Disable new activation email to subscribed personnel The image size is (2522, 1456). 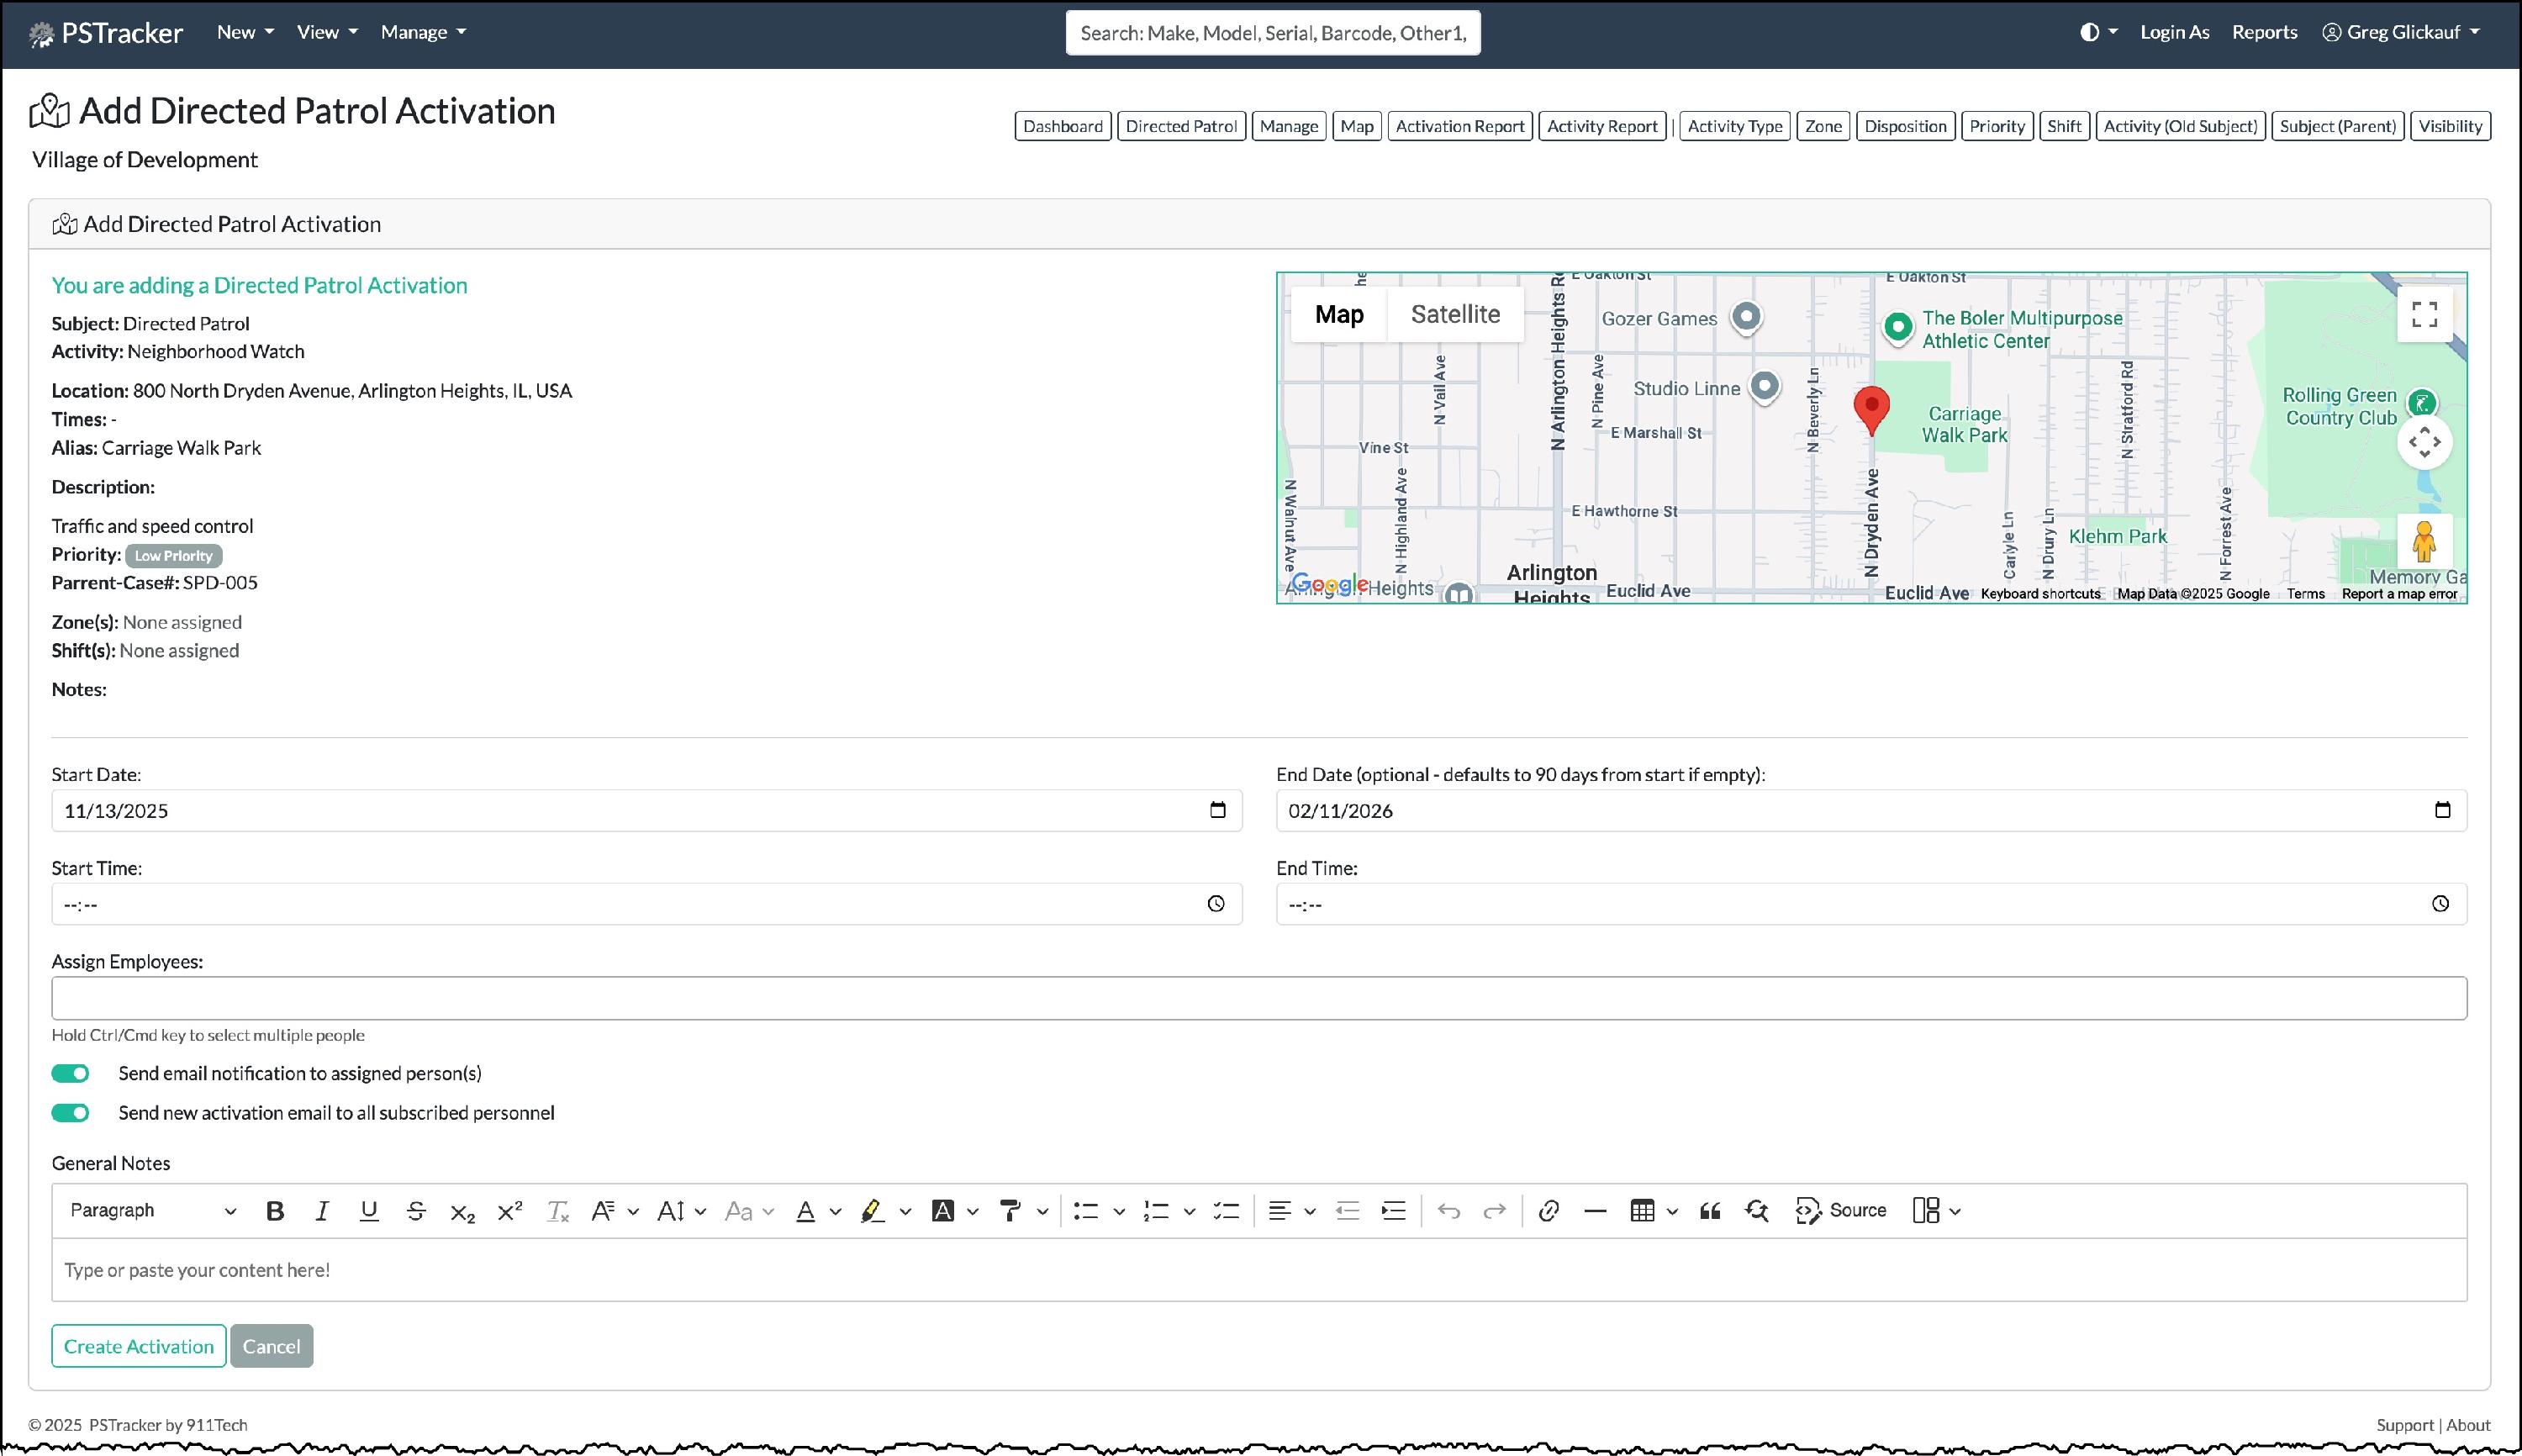tap(71, 1113)
